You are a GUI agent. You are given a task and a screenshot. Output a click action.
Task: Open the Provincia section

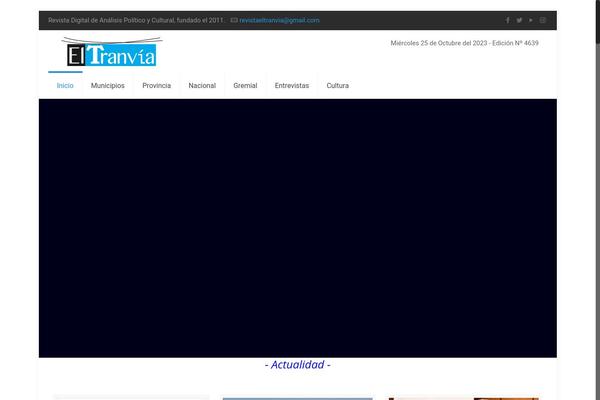157,85
